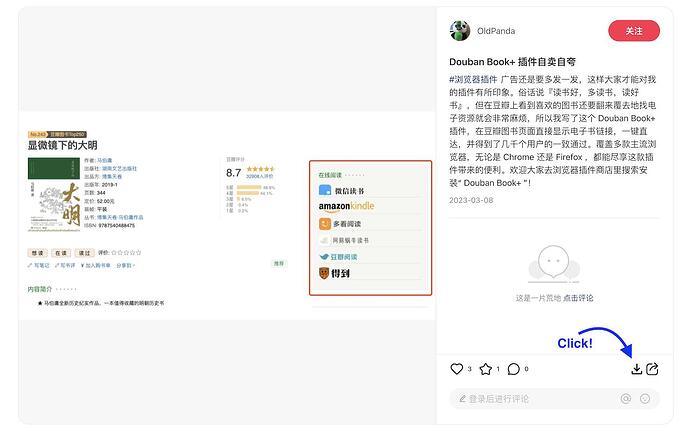Click the download icon

click(636, 369)
